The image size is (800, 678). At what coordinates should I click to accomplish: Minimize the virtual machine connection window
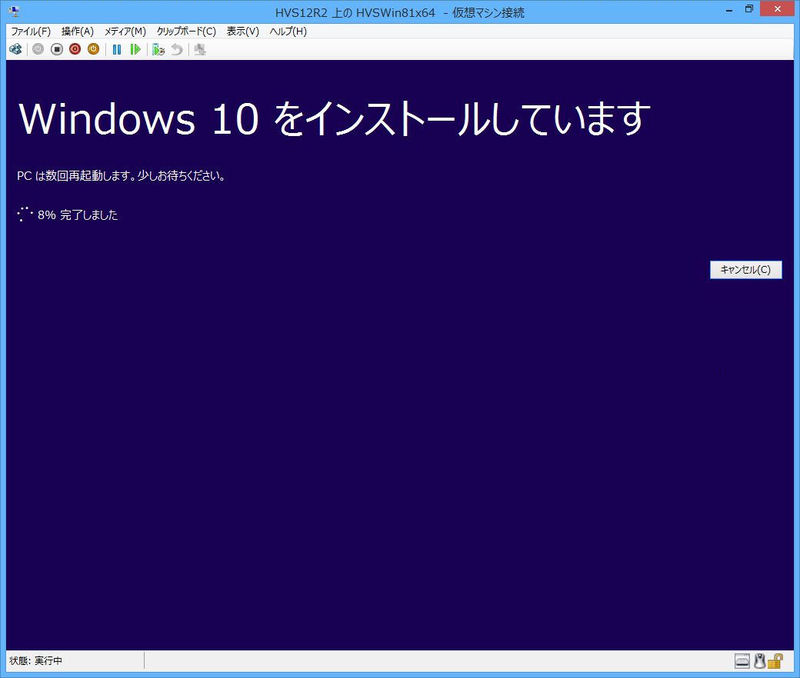coord(730,10)
